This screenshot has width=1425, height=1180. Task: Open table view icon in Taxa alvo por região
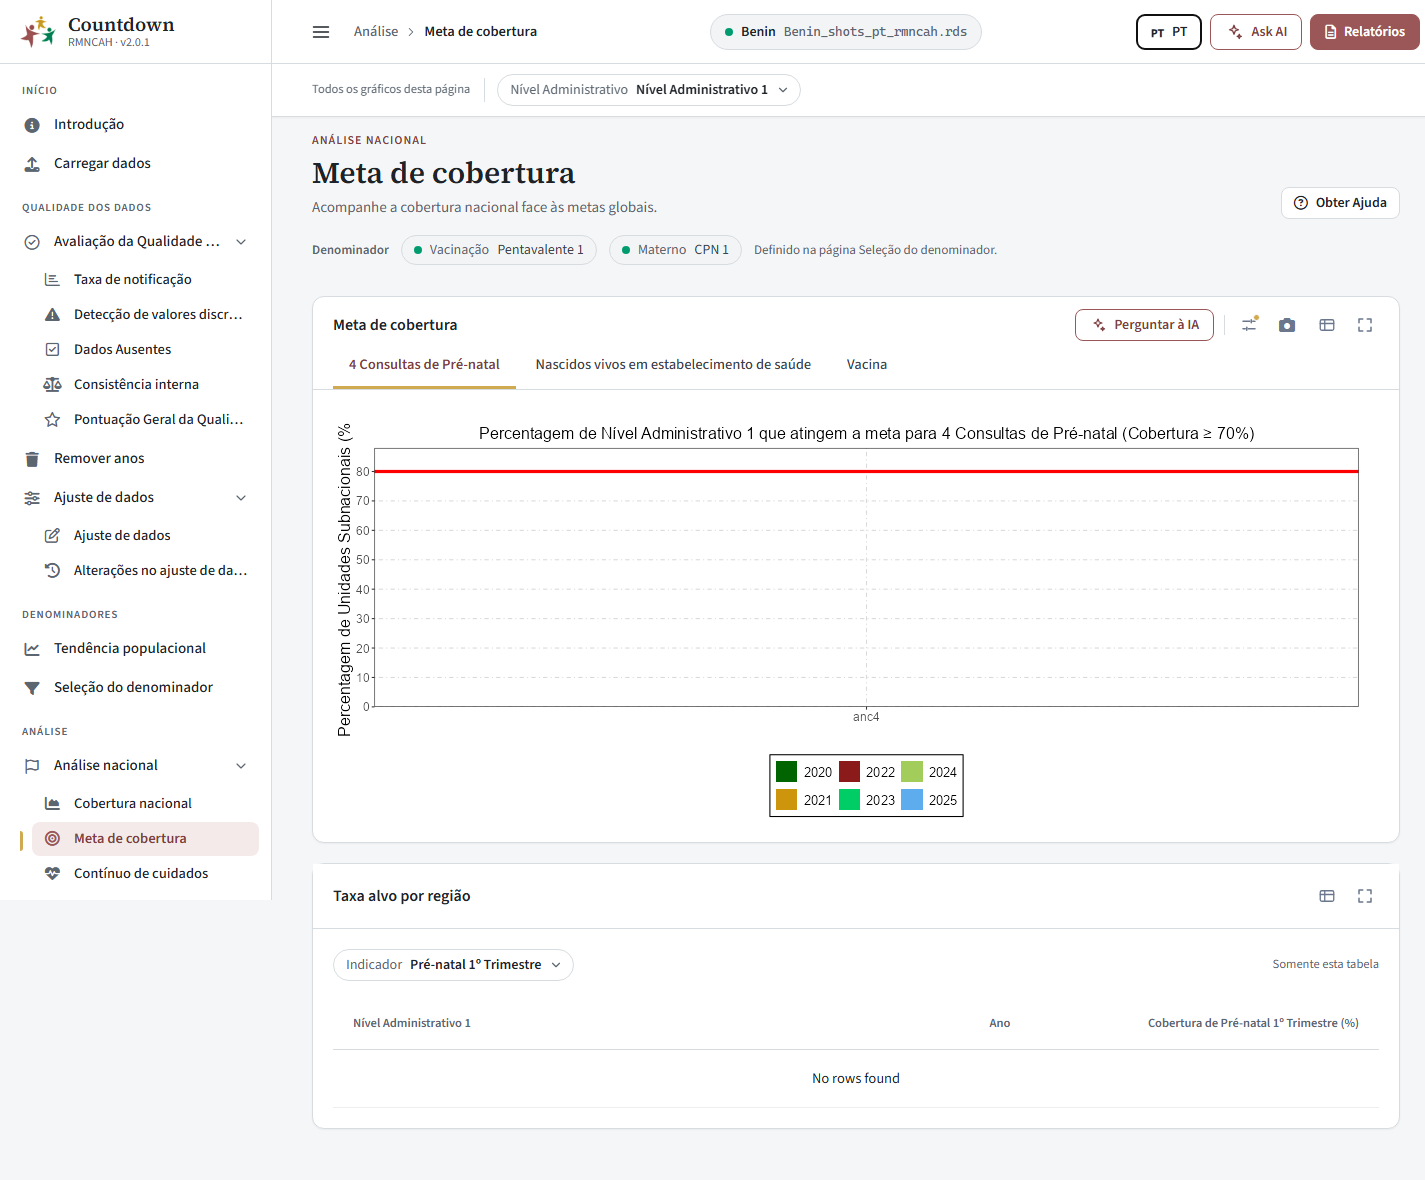pyautogui.click(x=1327, y=896)
